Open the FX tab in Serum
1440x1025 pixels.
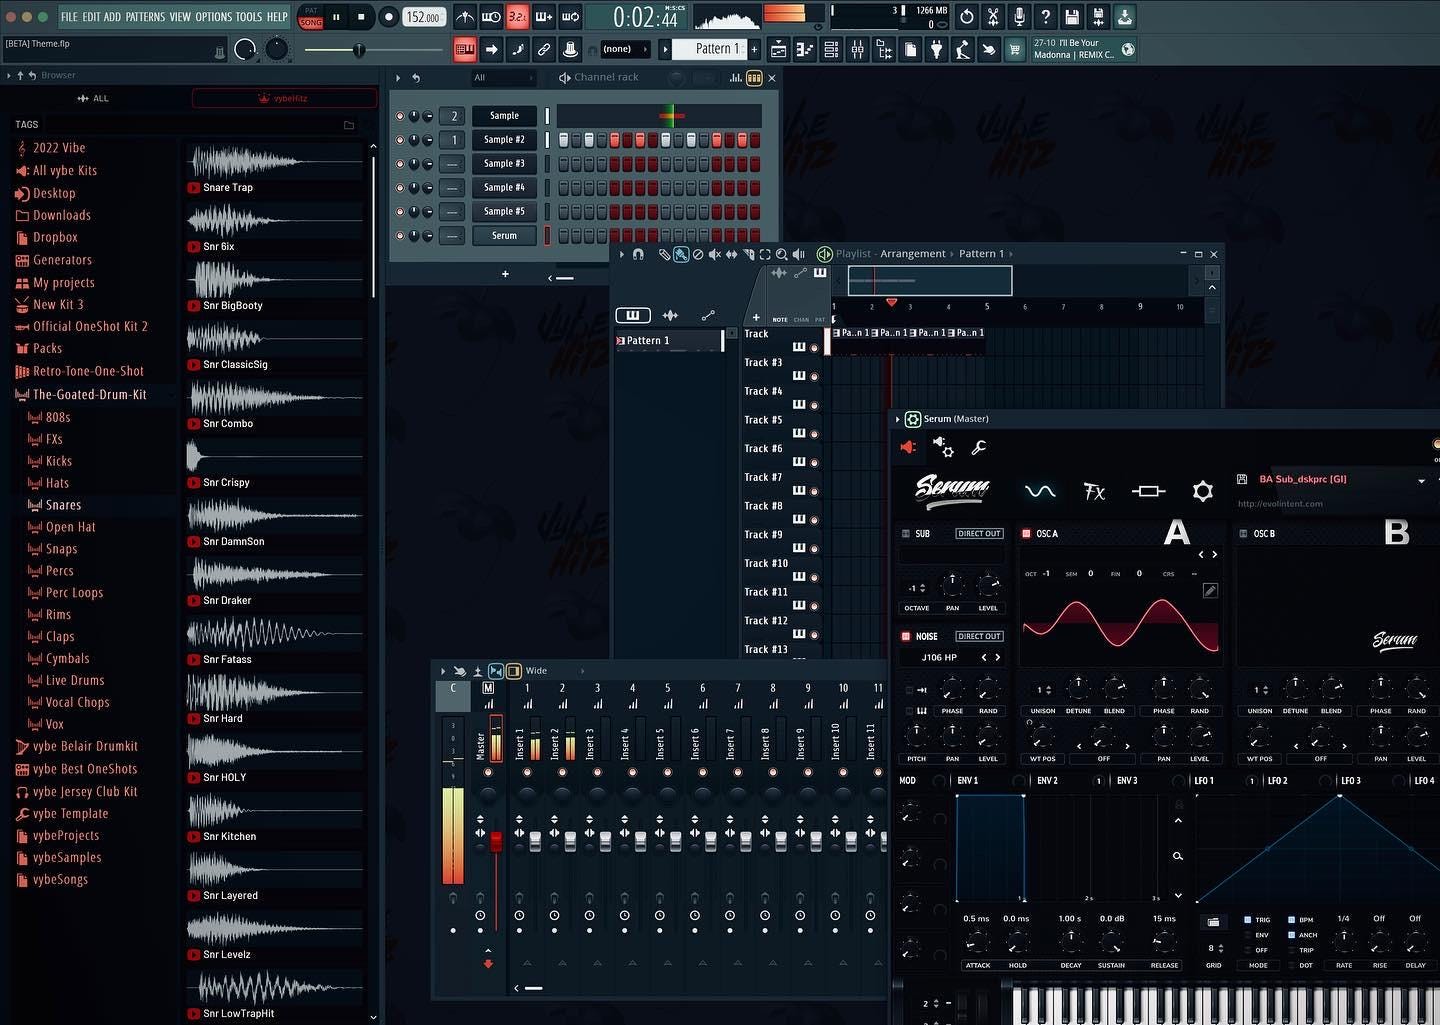(x=1094, y=491)
